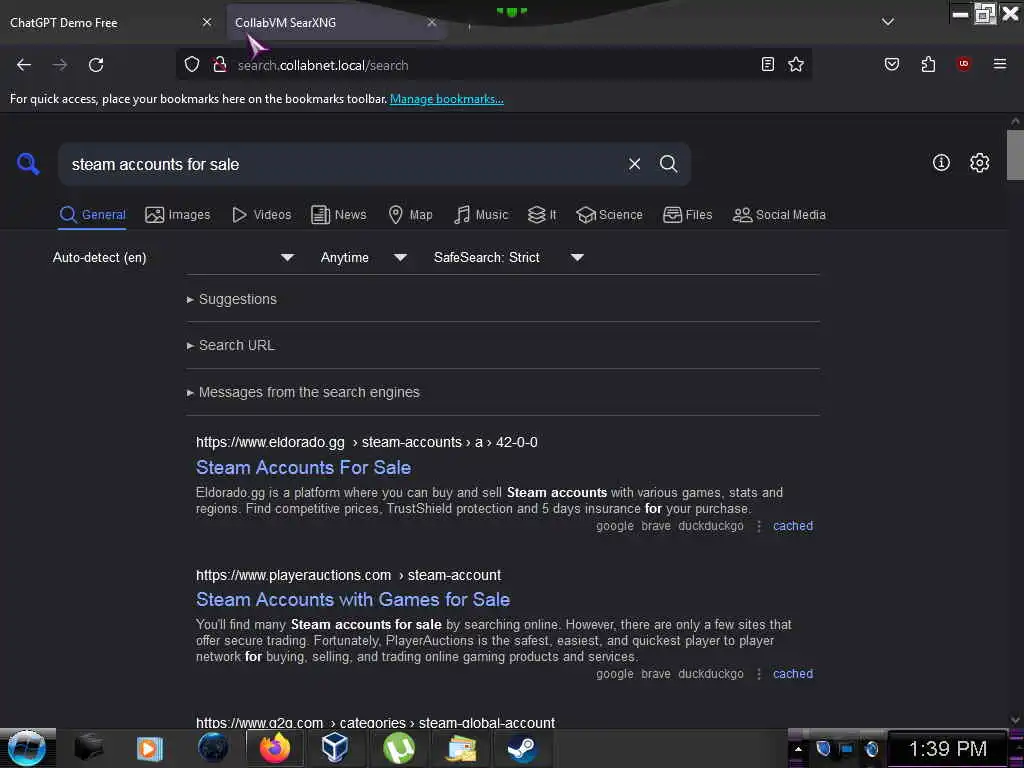Screen dimensions: 1024x768
Task: Open the media player taskbar icon
Action: (x=149, y=748)
